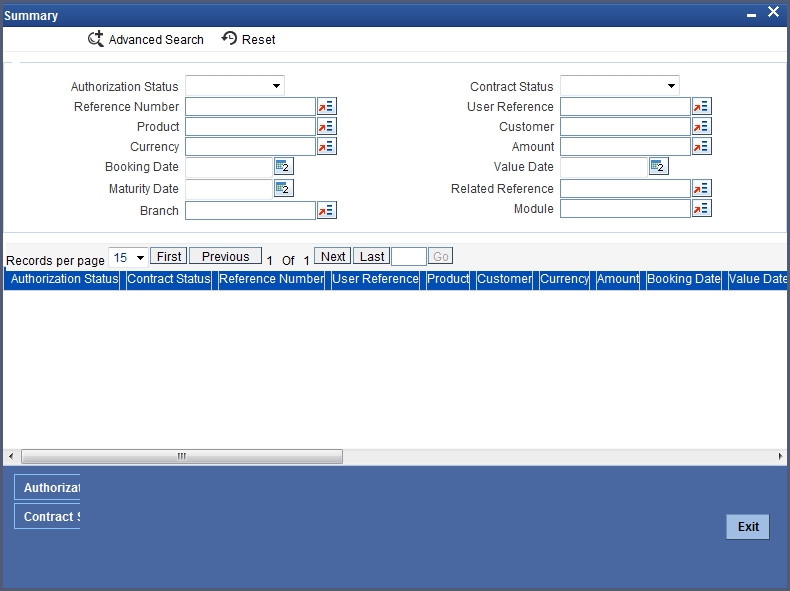Screen dimensions: 790x591
Task: Open the Records per page dropdown
Action: [x=128, y=258]
